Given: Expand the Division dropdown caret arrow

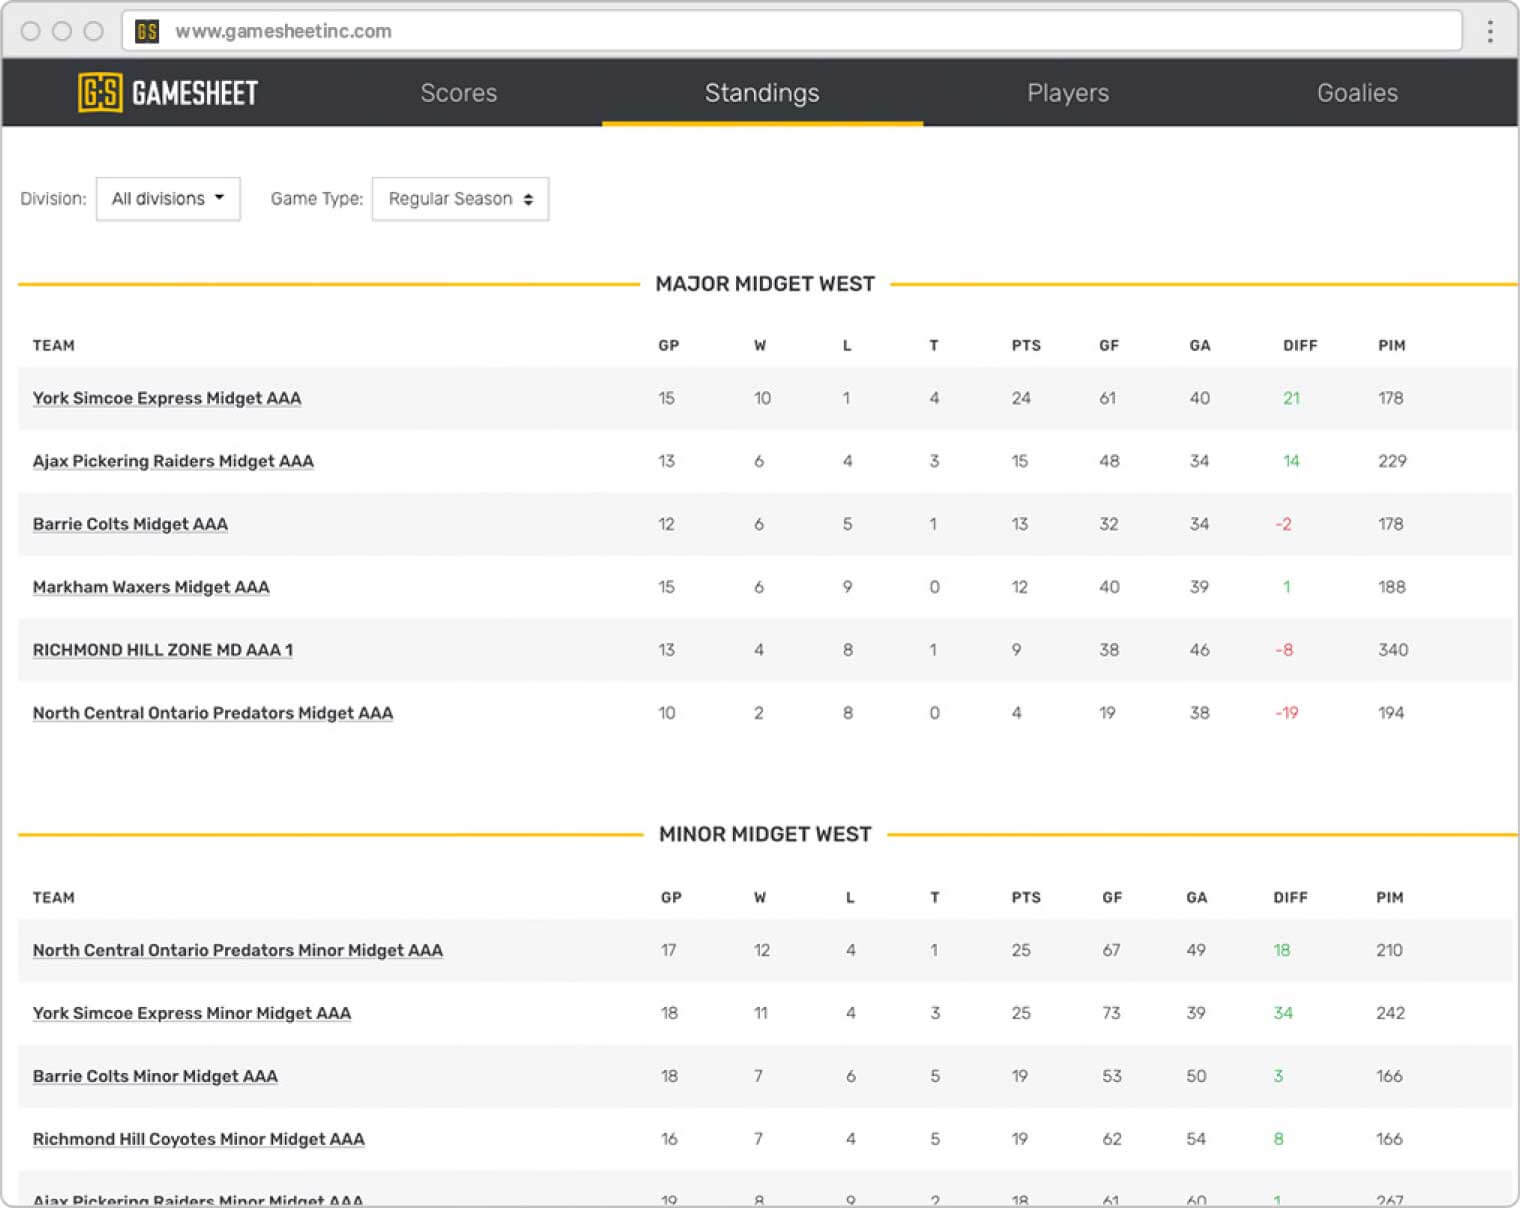Looking at the screenshot, I should pos(221,198).
